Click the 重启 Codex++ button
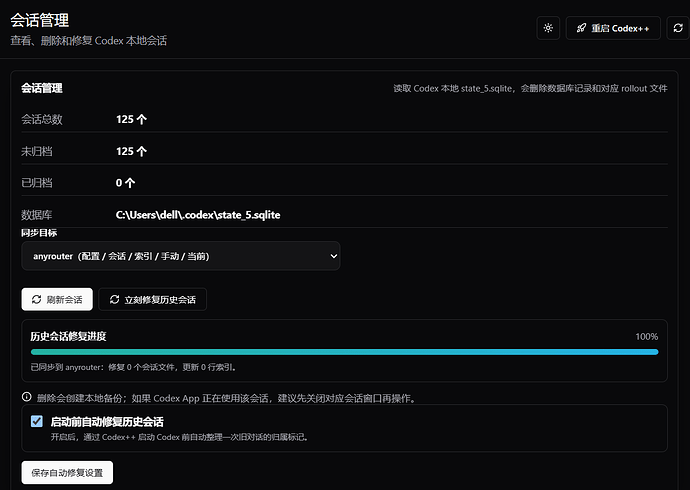The image size is (690, 490). 613,28
